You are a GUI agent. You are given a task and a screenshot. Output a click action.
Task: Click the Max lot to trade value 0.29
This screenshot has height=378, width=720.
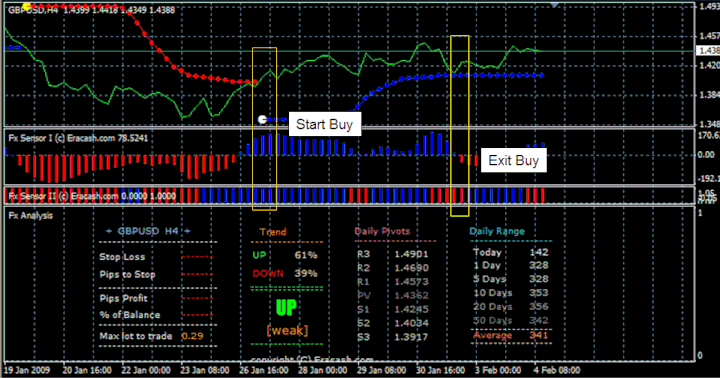(x=192, y=336)
